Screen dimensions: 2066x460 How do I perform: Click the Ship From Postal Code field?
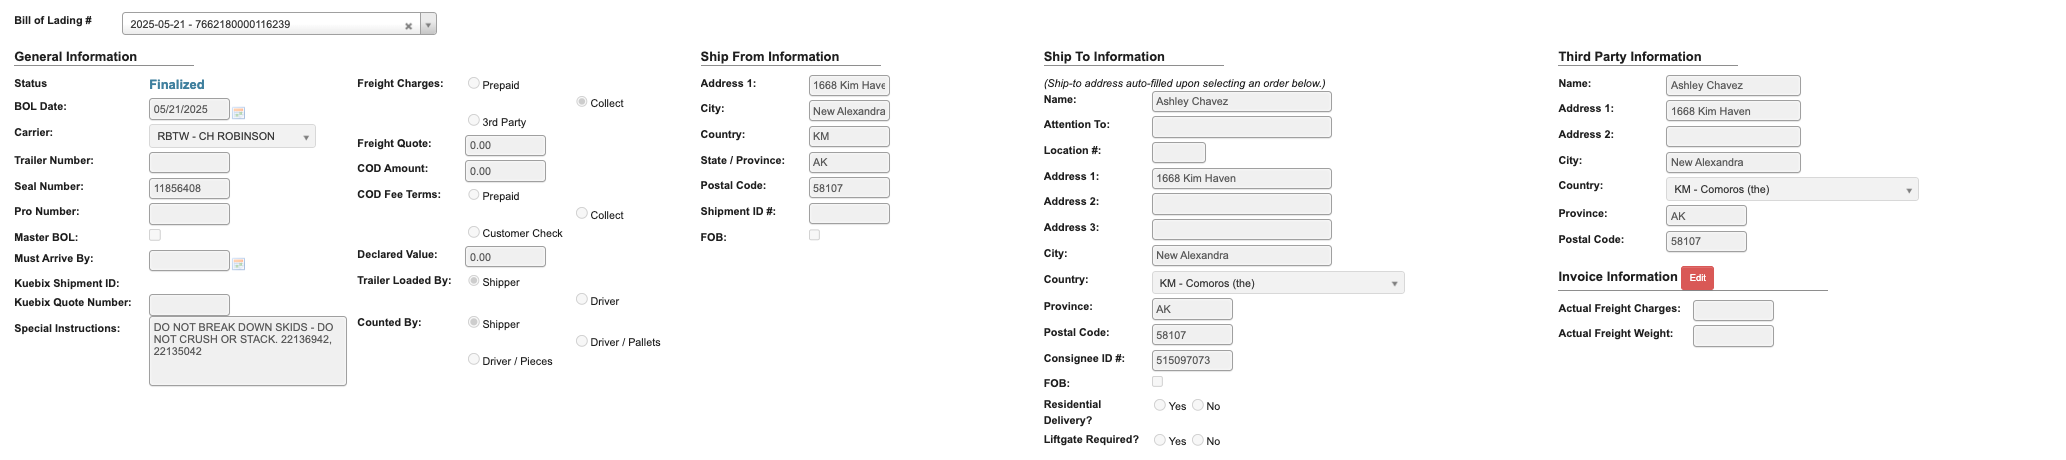[x=849, y=187]
